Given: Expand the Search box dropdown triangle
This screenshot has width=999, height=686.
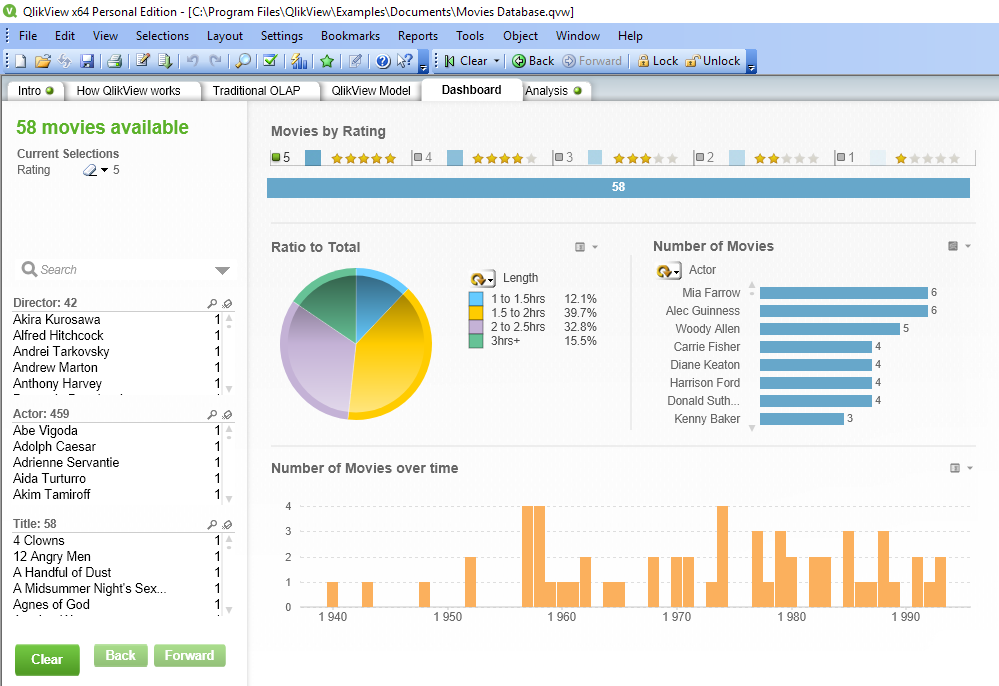Looking at the screenshot, I should click(222, 271).
